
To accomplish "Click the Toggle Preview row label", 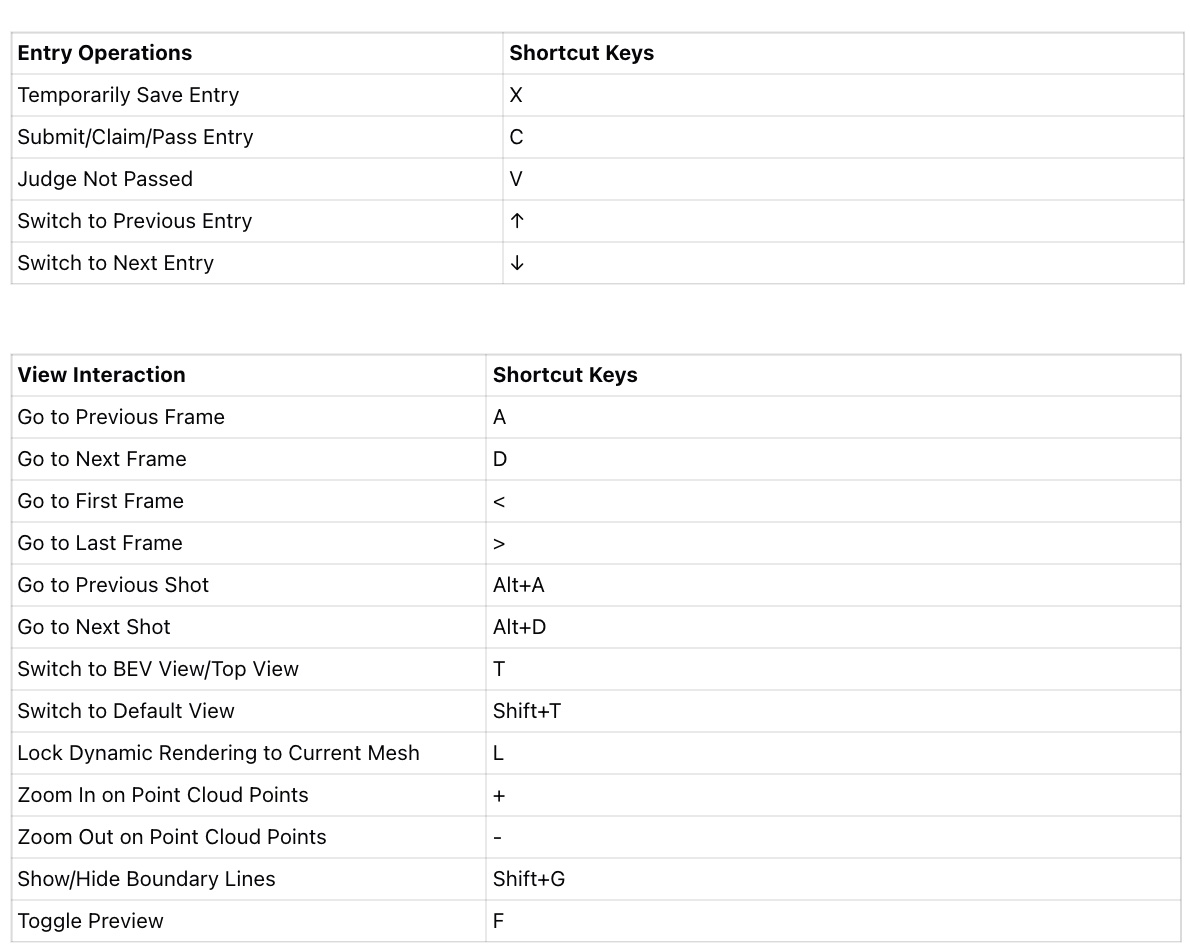I will click(x=90, y=921).
